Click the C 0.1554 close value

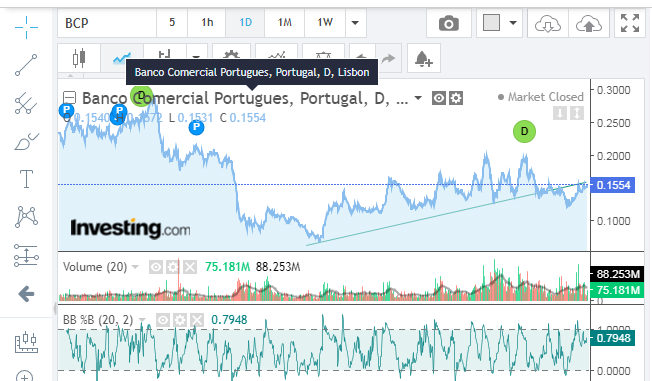pyautogui.click(x=243, y=118)
